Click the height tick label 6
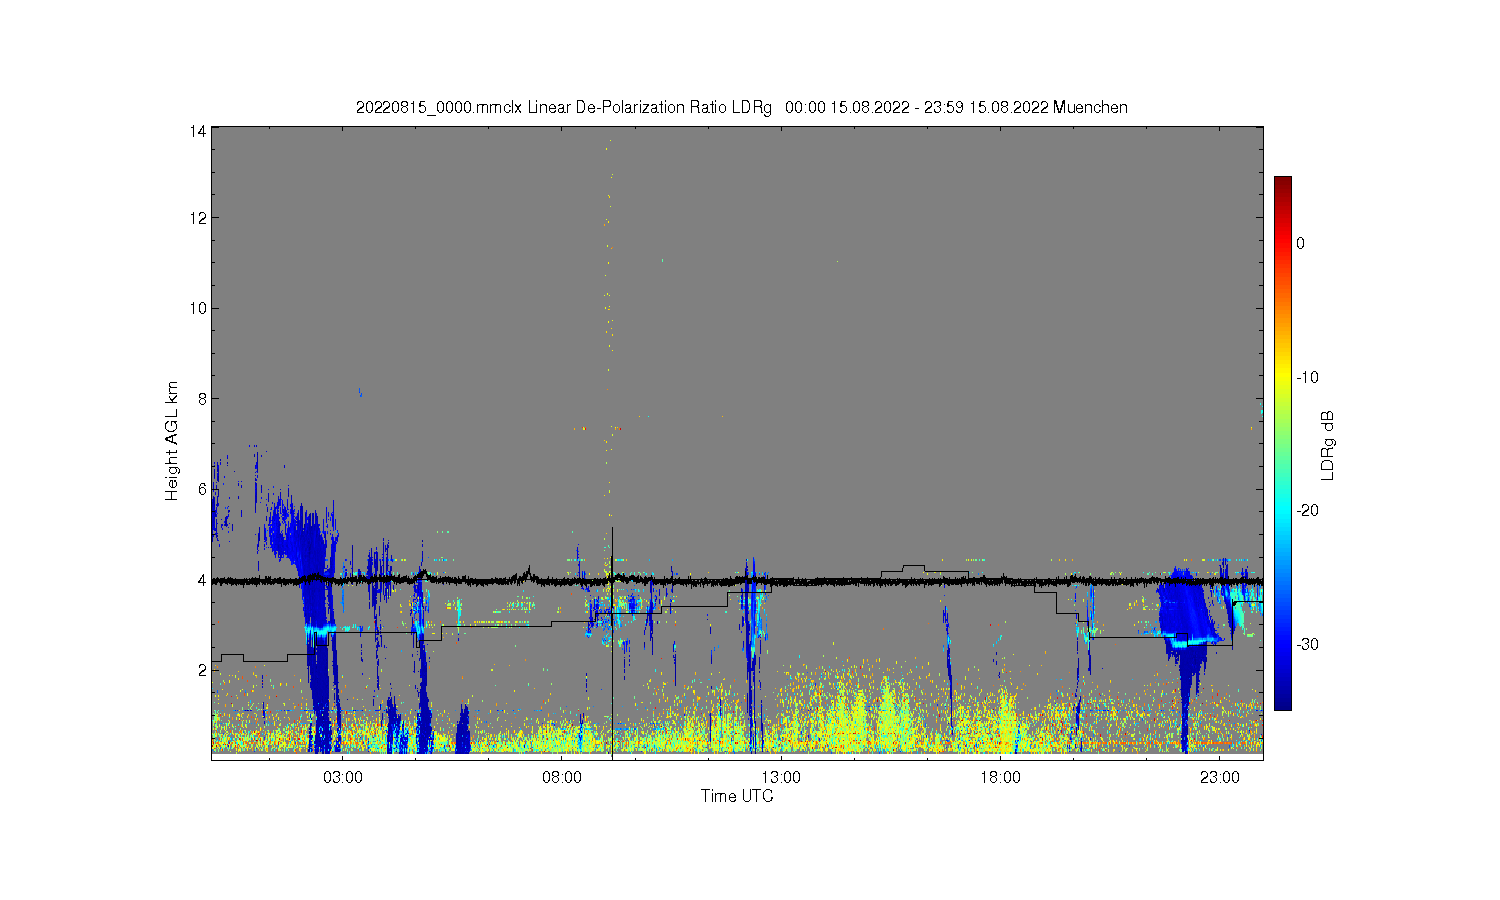This screenshot has width=1500, height=900. (x=202, y=489)
